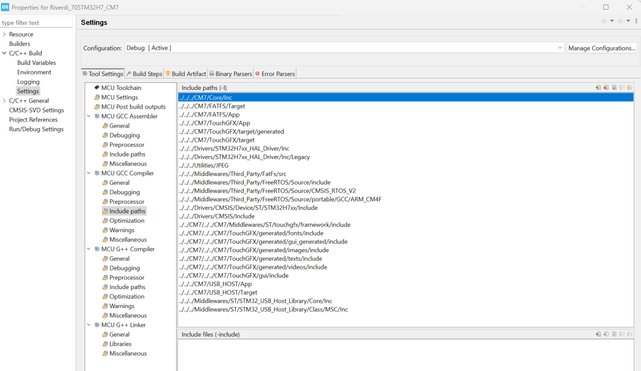Switch to the Build Steps tab
Image resolution: width=641 pixels, height=371 pixels.
pyautogui.click(x=144, y=74)
